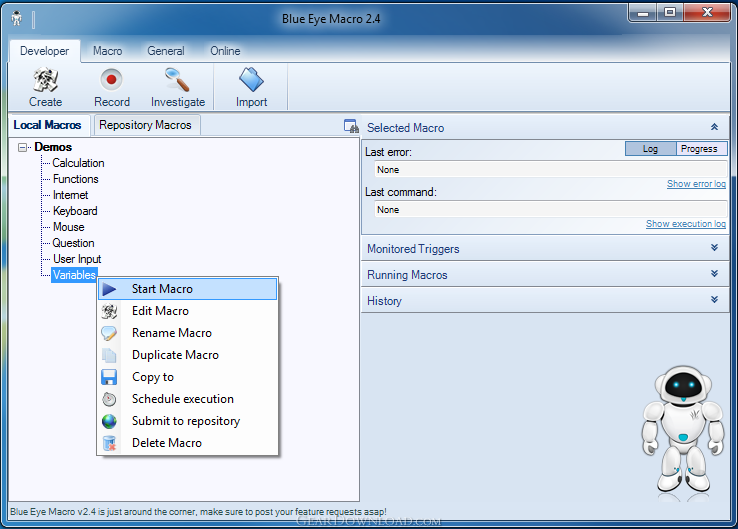Viewport: 738px width, 529px height.
Task: Switch to the Developer ribbon tab
Action: (x=45, y=51)
